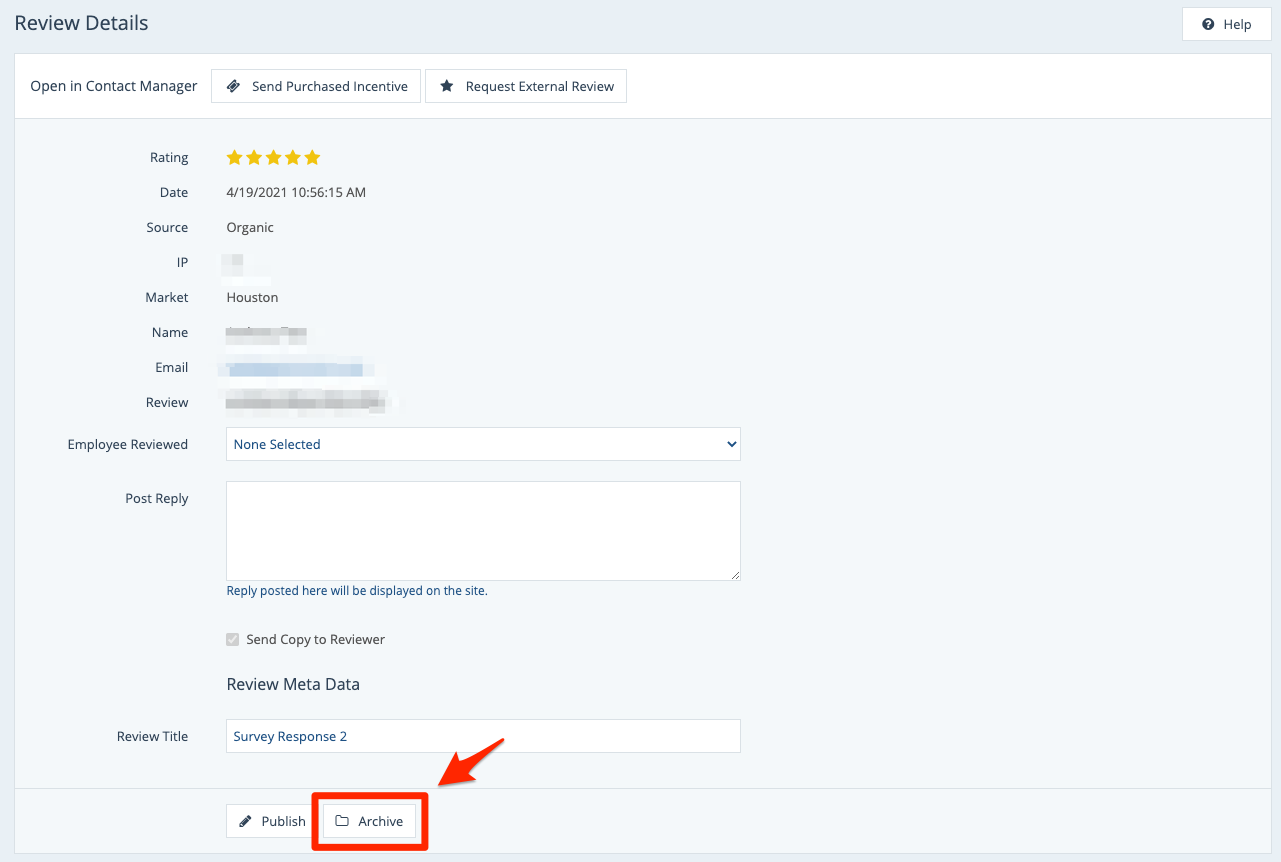The width and height of the screenshot is (1281, 862).
Task: Click the Post Reply textarea resize handle
Action: [x=735, y=575]
